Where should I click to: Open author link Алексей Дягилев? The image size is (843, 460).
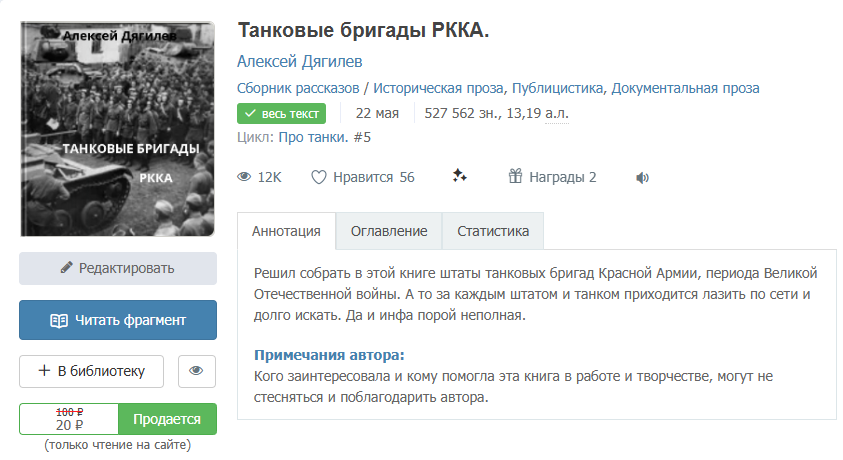click(x=300, y=62)
